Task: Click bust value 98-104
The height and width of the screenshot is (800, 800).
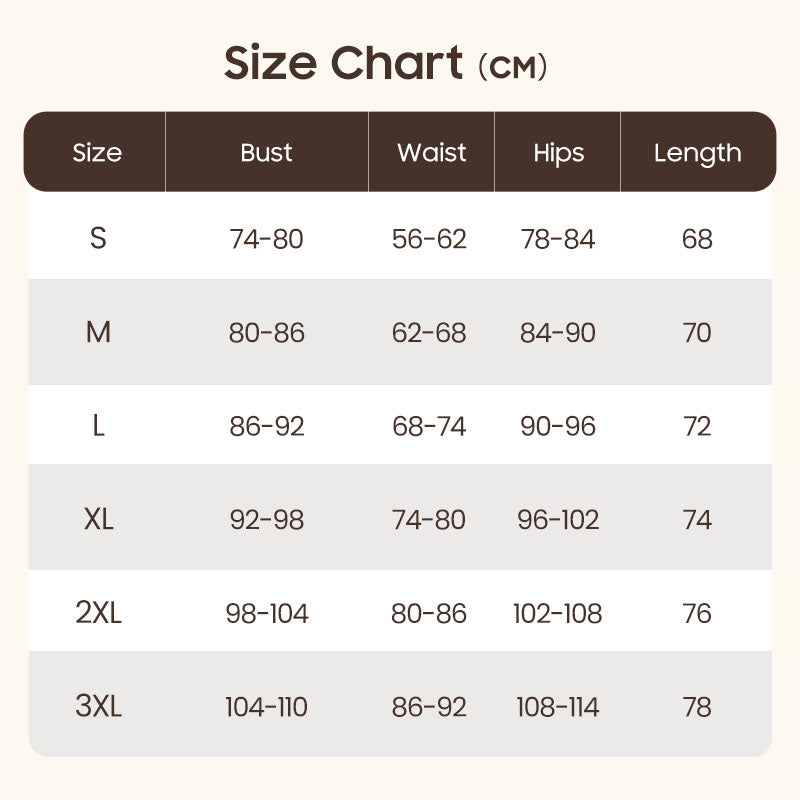Action: click(x=266, y=613)
